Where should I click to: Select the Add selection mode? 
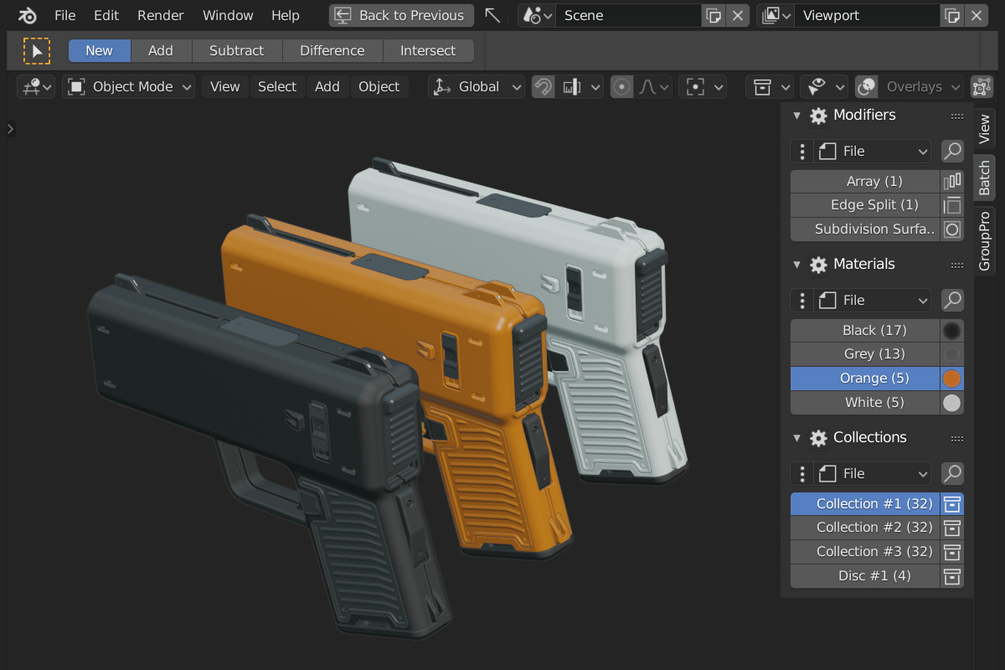point(160,51)
